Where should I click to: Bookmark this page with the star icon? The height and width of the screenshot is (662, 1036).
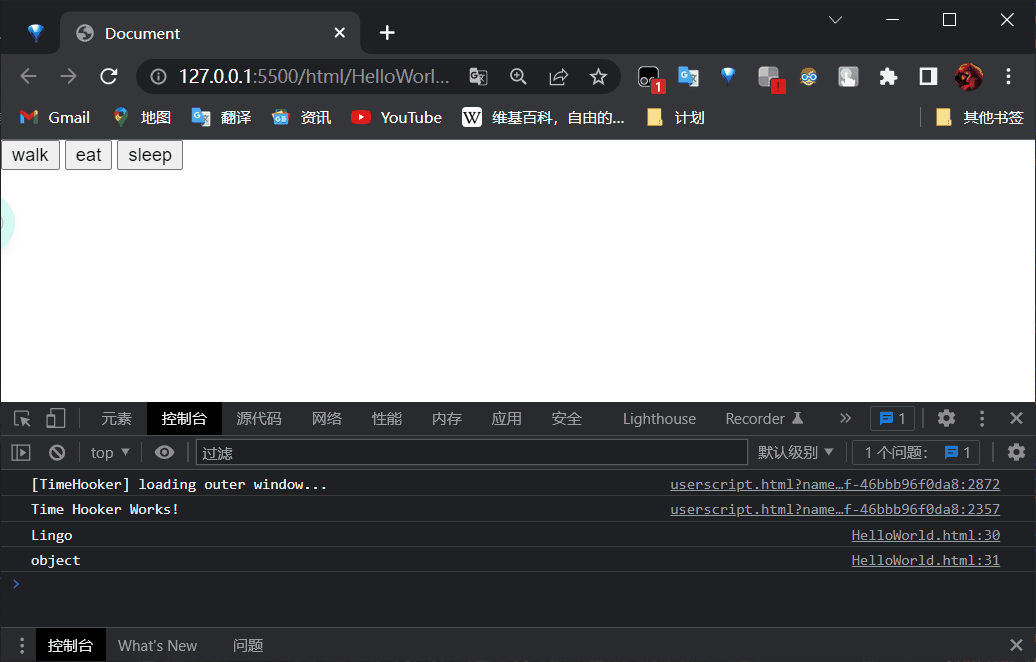[x=599, y=77]
